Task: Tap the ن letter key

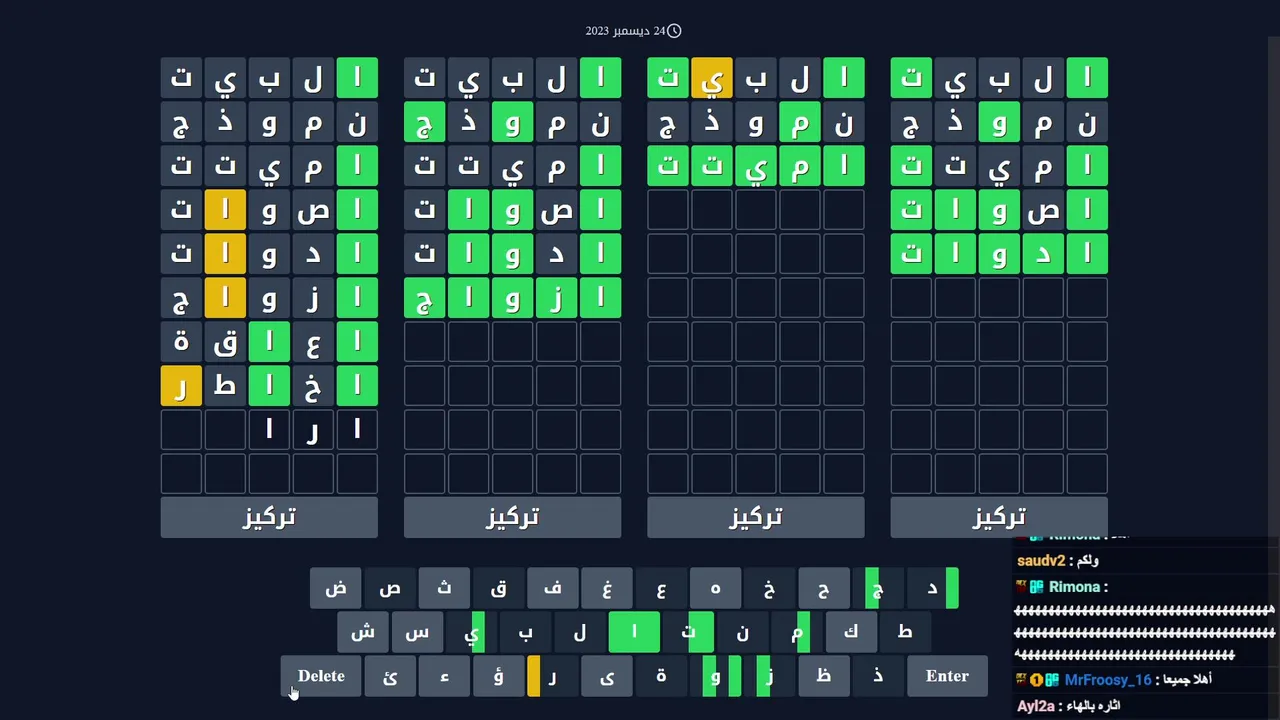Action: (742, 632)
